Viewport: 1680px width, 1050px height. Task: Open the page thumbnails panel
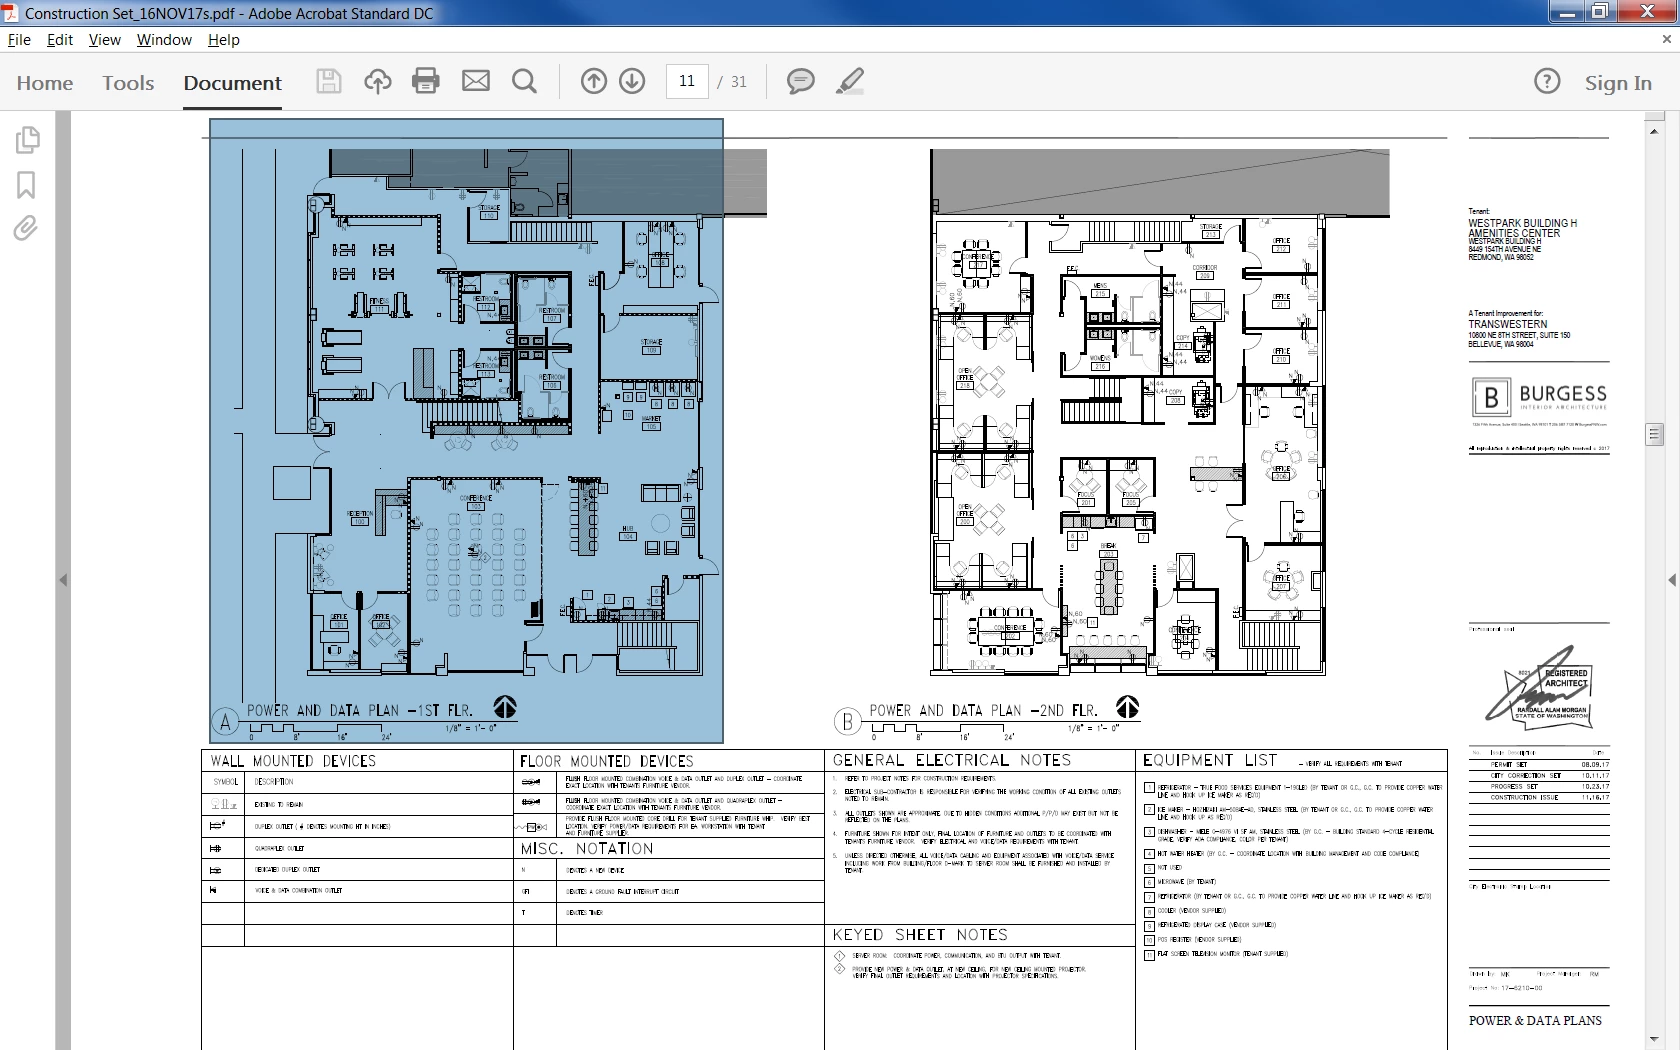click(x=27, y=140)
